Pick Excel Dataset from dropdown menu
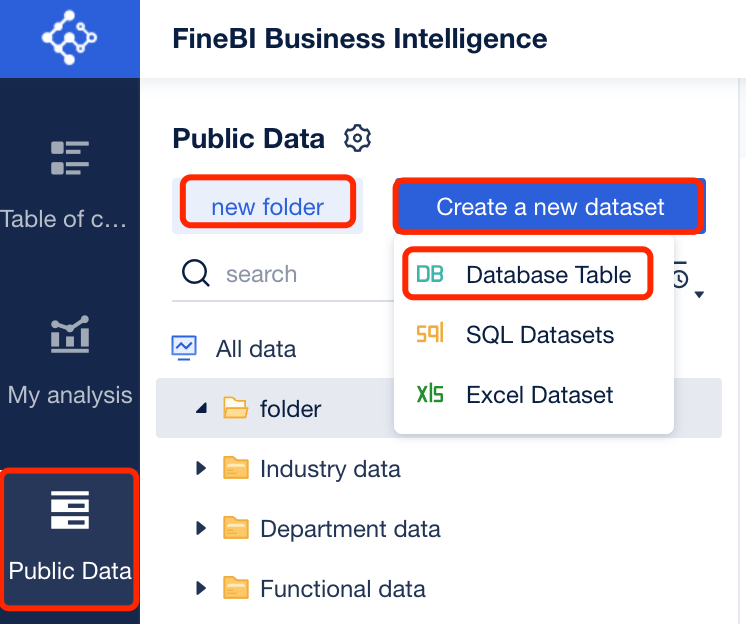746x624 pixels. [539, 395]
